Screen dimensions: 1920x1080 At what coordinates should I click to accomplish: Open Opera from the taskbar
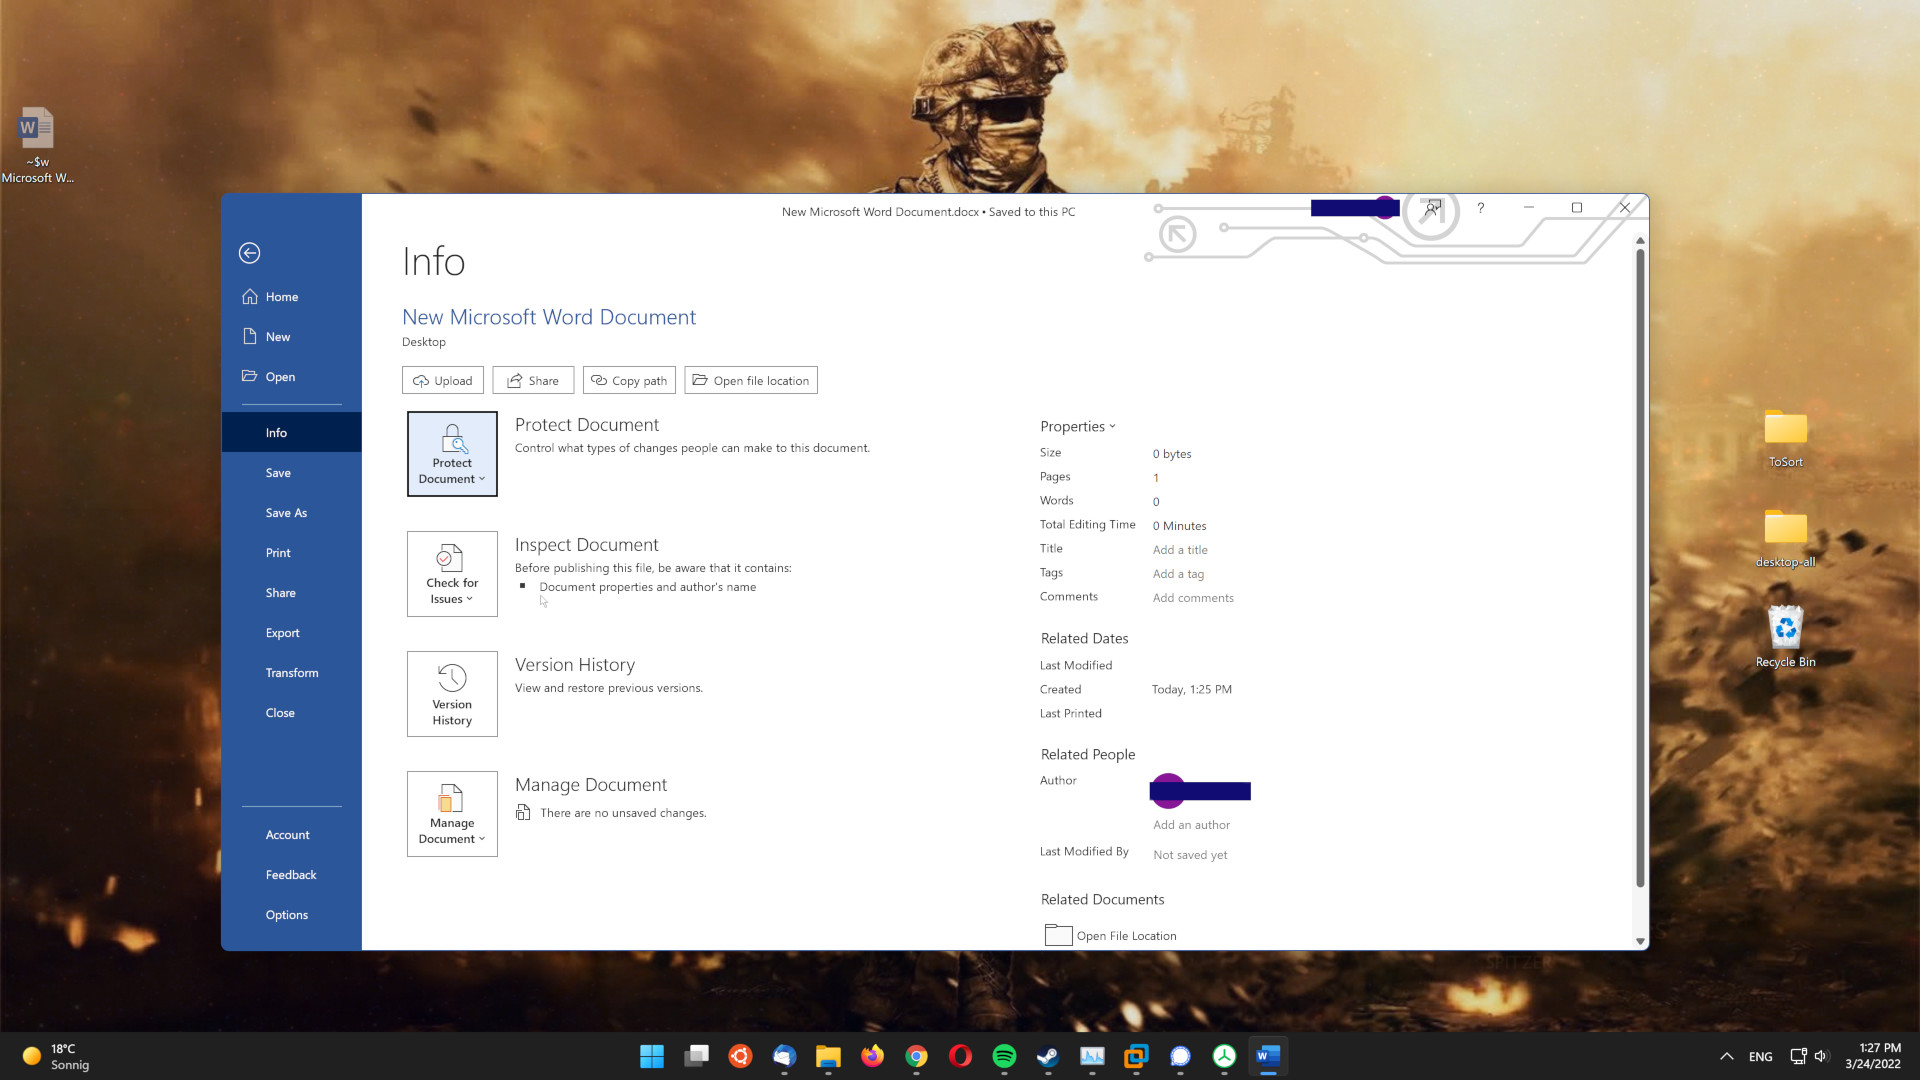[960, 1056]
